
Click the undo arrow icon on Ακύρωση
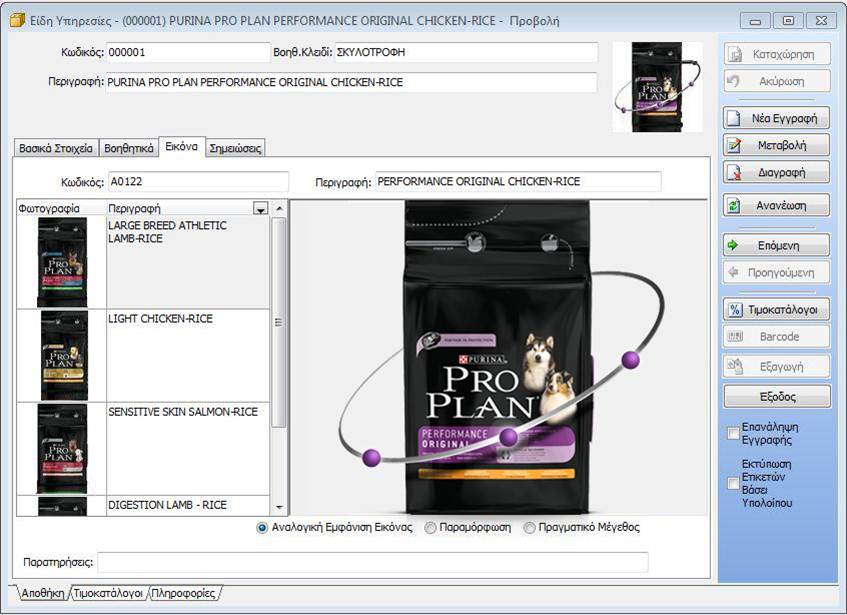click(734, 81)
